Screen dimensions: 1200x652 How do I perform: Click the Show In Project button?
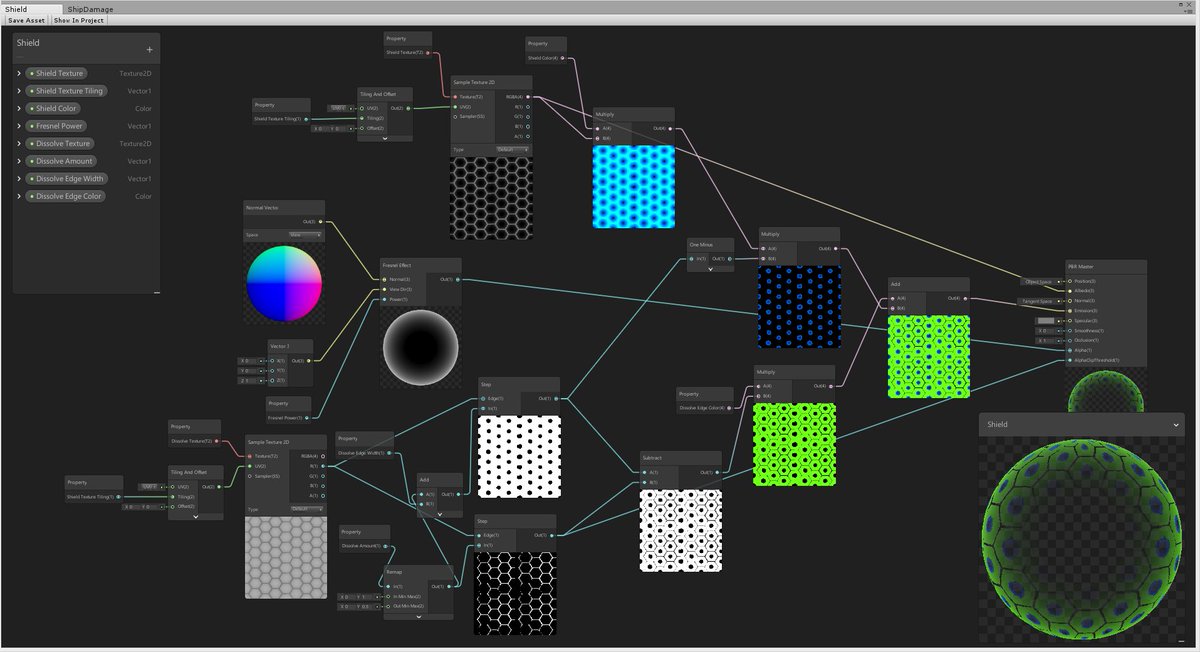[x=78, y=20]
